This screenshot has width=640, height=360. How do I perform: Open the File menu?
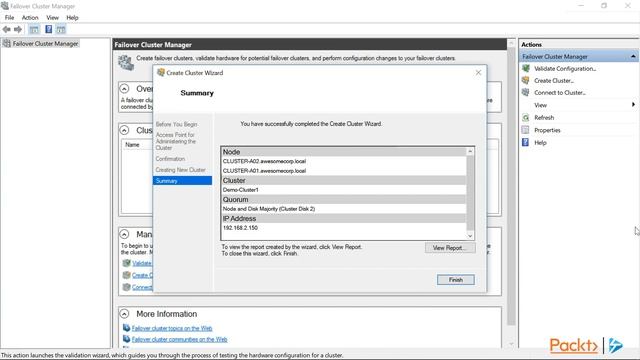[x=9, y=18]
